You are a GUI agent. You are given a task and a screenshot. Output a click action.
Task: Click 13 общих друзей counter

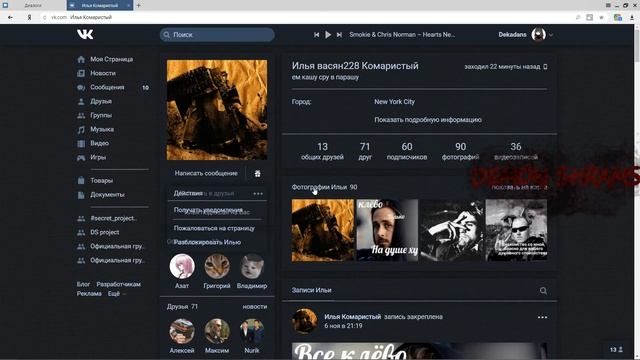click(x=322, y=151)
